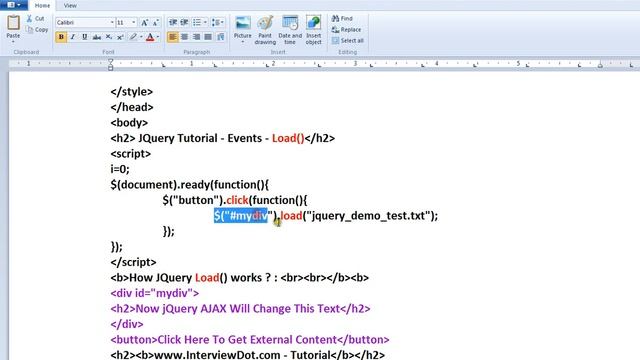Image resolution: width=640 pixels, height=360 pixels.
Task: Click the Now jQuery AJAX Will Change This Text line
Action: coord(240,309)
